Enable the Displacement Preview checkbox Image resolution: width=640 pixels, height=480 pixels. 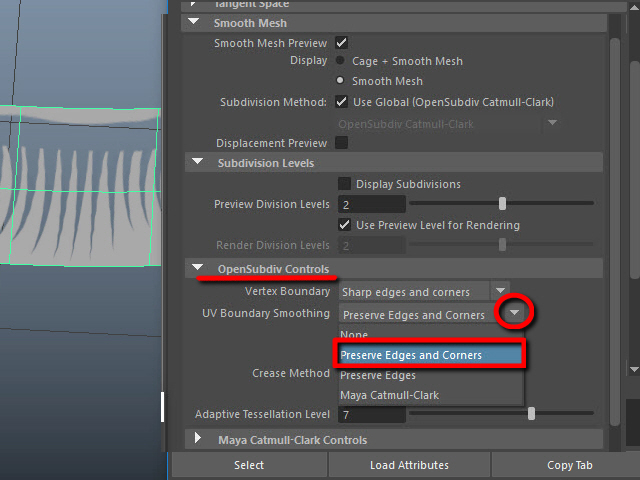342,143
